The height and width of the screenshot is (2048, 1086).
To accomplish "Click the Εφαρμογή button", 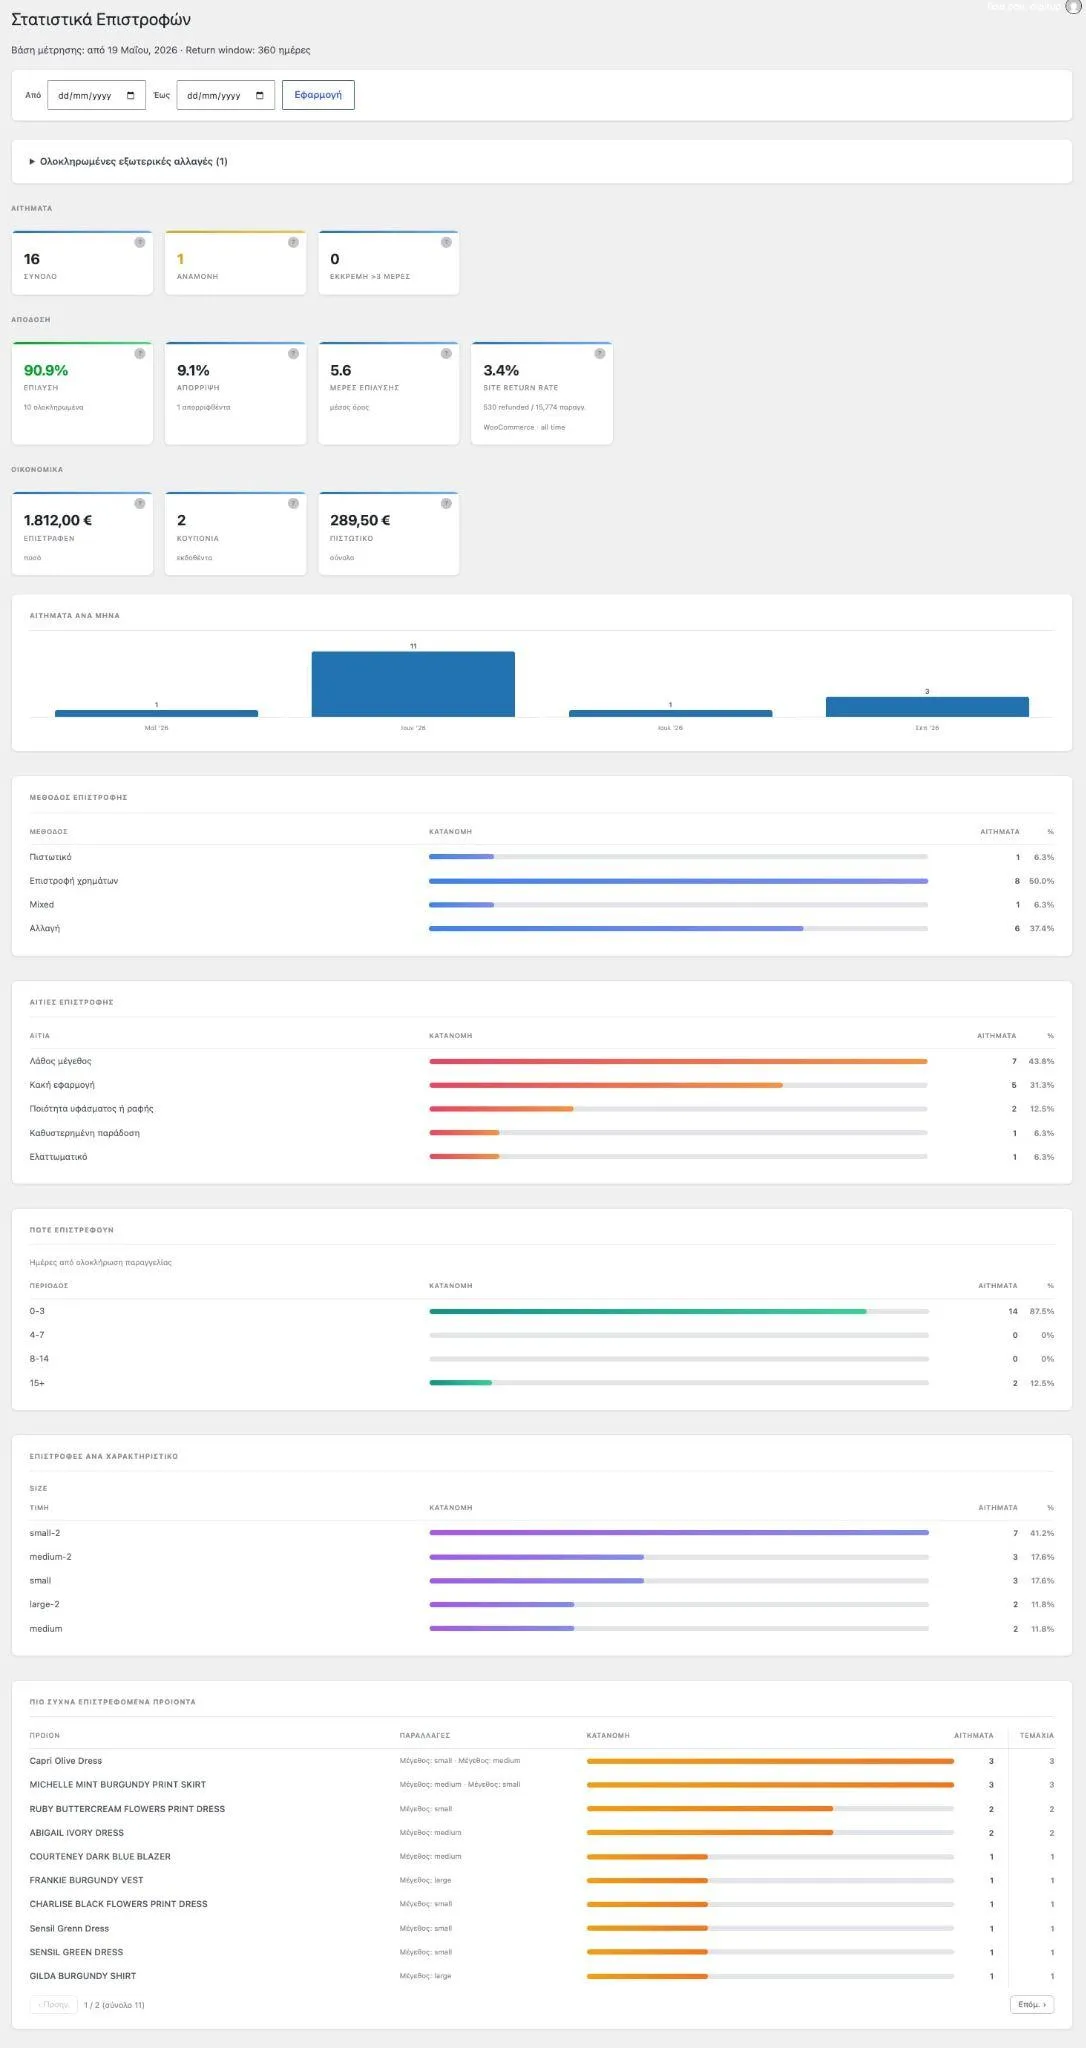I will (x=318, y=95).
